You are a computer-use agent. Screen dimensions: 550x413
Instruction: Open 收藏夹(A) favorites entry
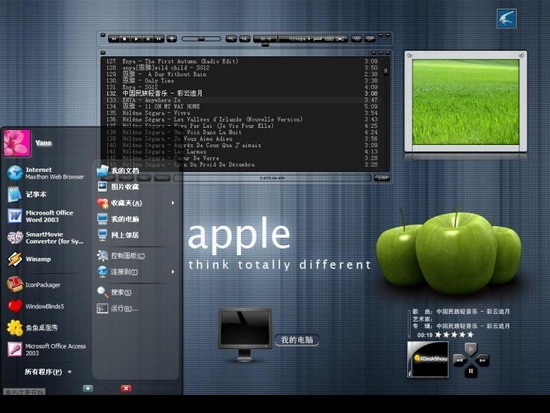120,203
